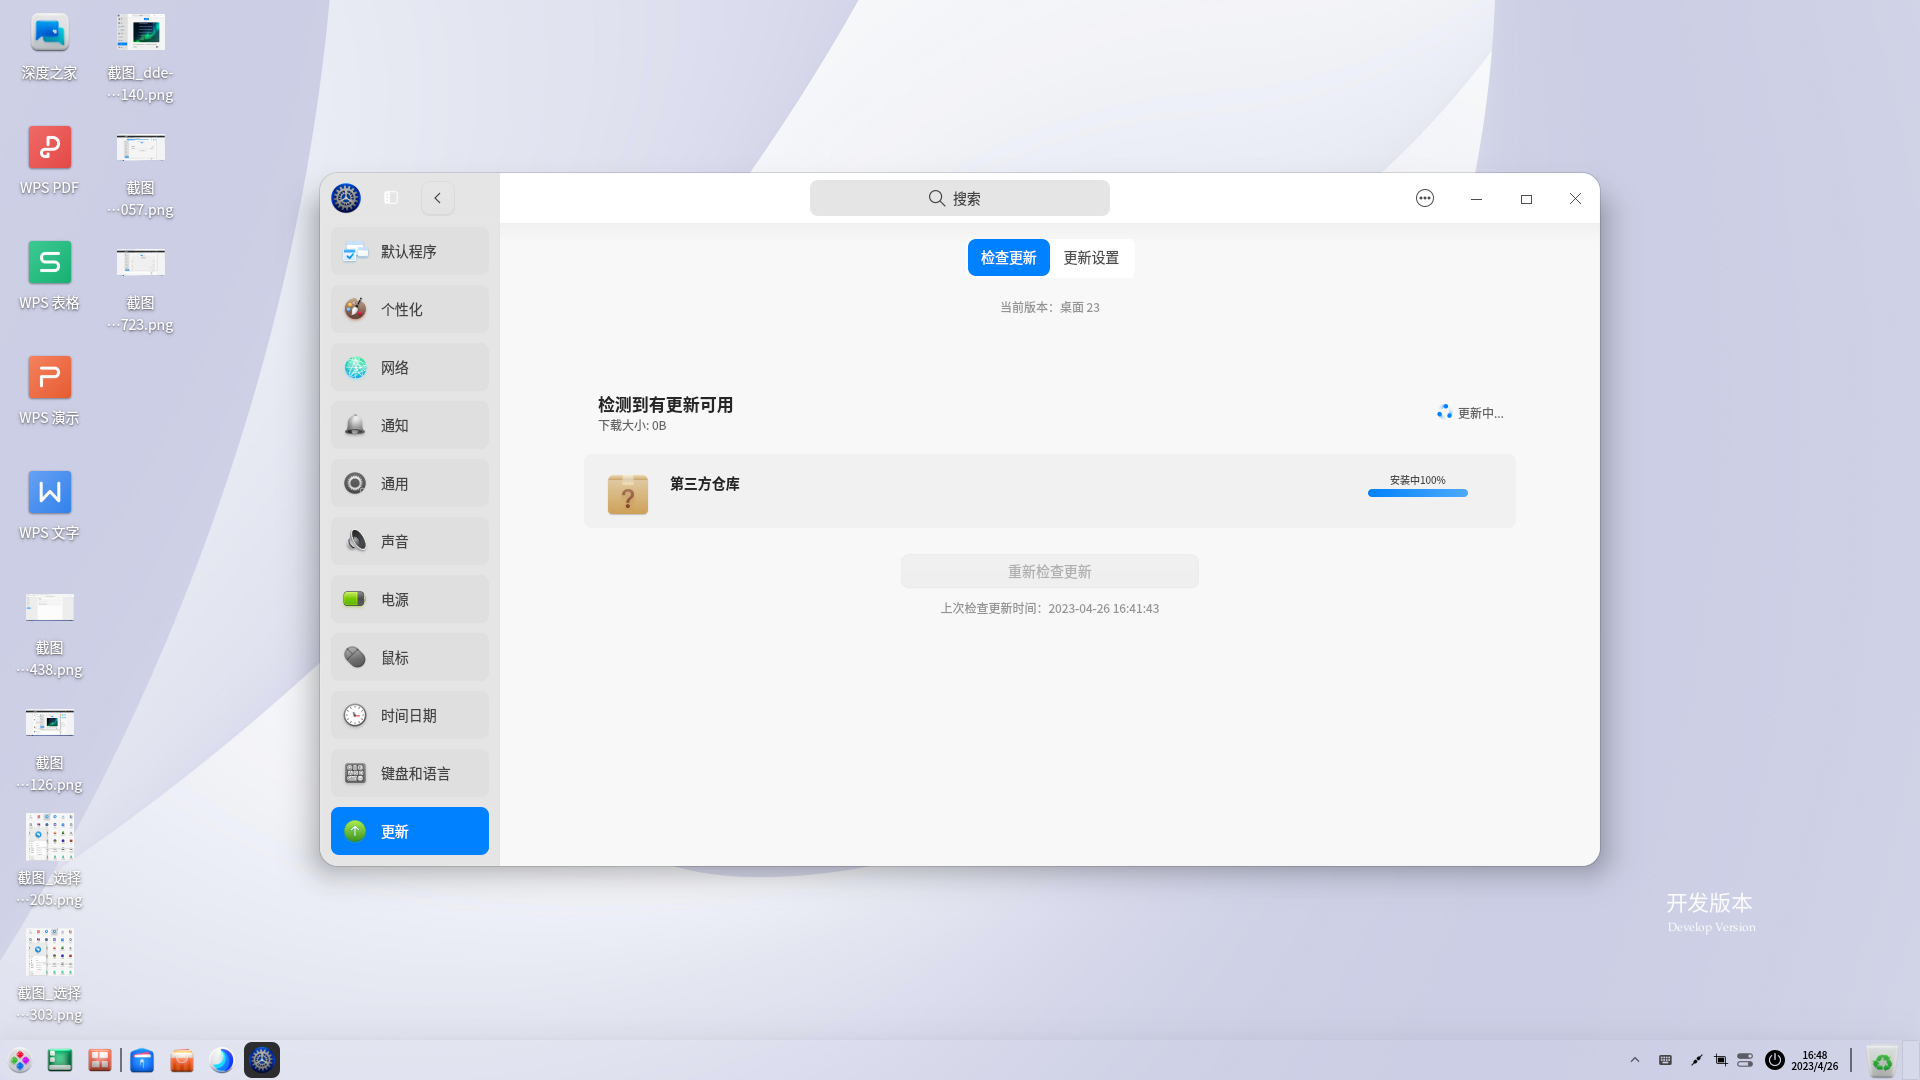Screen dimensions: 1920x1080
Task: Click the 重新检查更新 button
Action: tap(1049, 571)
